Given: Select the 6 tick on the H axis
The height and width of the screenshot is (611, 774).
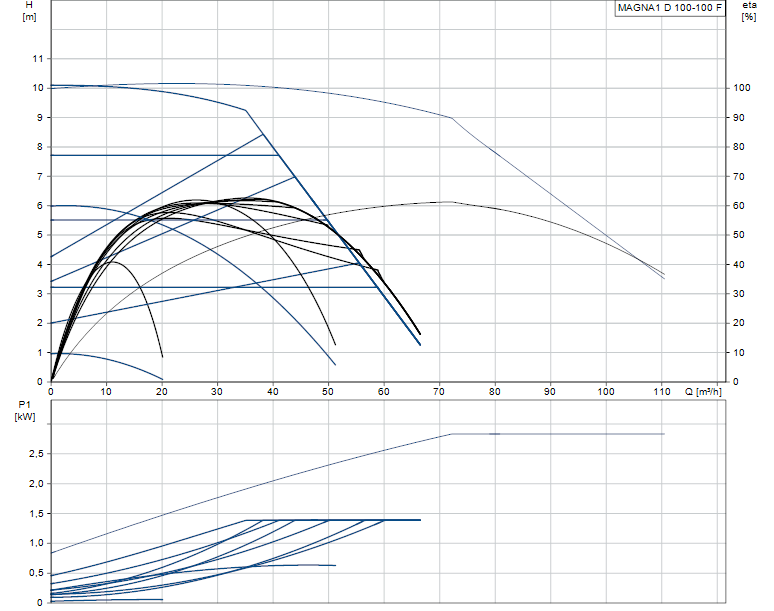Looking at the screenshot, I should click(40, 205).
